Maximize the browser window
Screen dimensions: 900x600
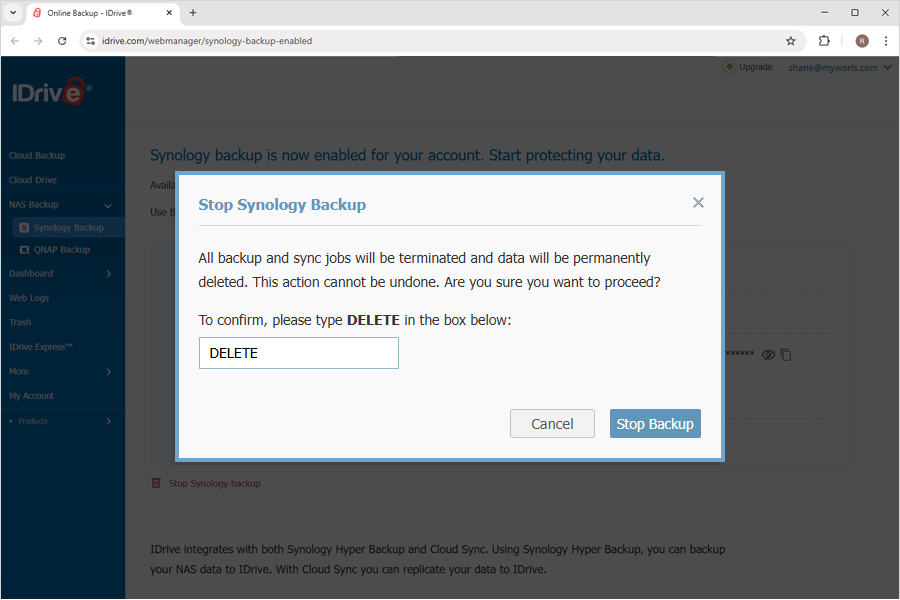(x=855, y=13)
